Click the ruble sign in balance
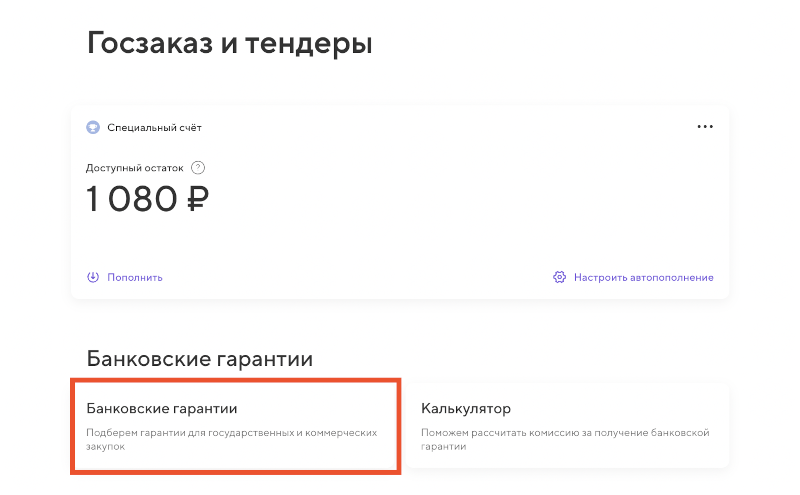Viewport: 800px width, 495px height. pos(197,200)
